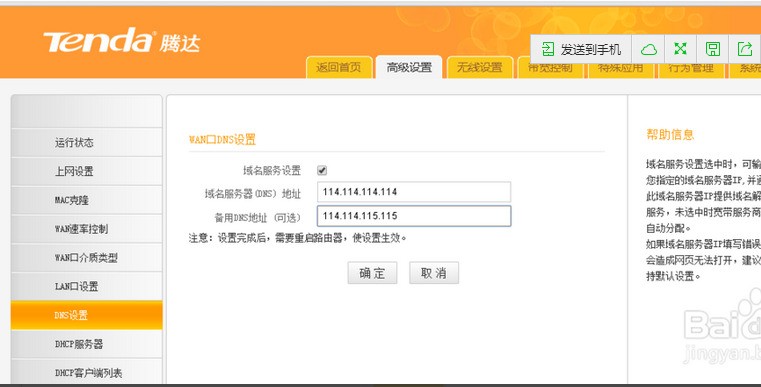Screen dimensions: 761x387
Task: Select the 高级设置 tab
Action: pyautogui.click(x=409, y=67)
